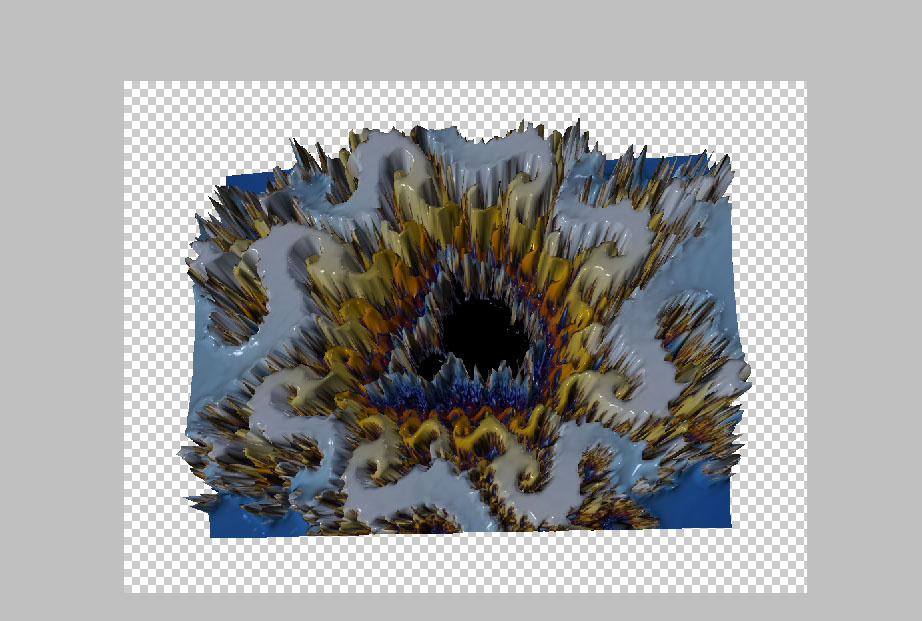Click the gray pasteboard above the canvas
This screenshot has width=922, height=621.
[460, 40]
